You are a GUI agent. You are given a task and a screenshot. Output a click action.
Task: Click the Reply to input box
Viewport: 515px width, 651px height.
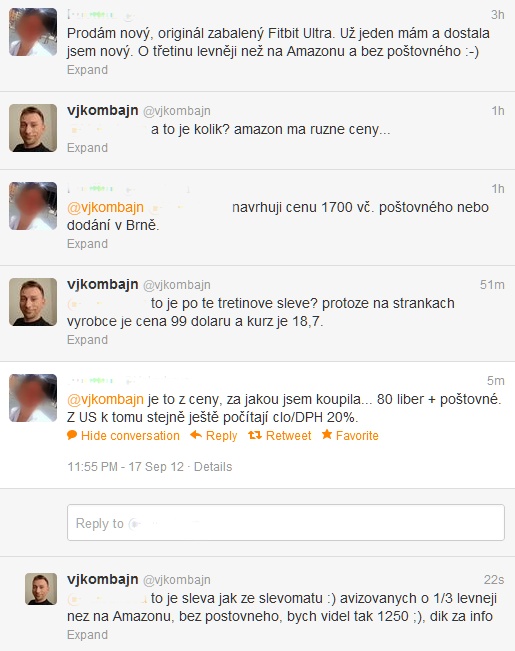click(x=286, y=523)
